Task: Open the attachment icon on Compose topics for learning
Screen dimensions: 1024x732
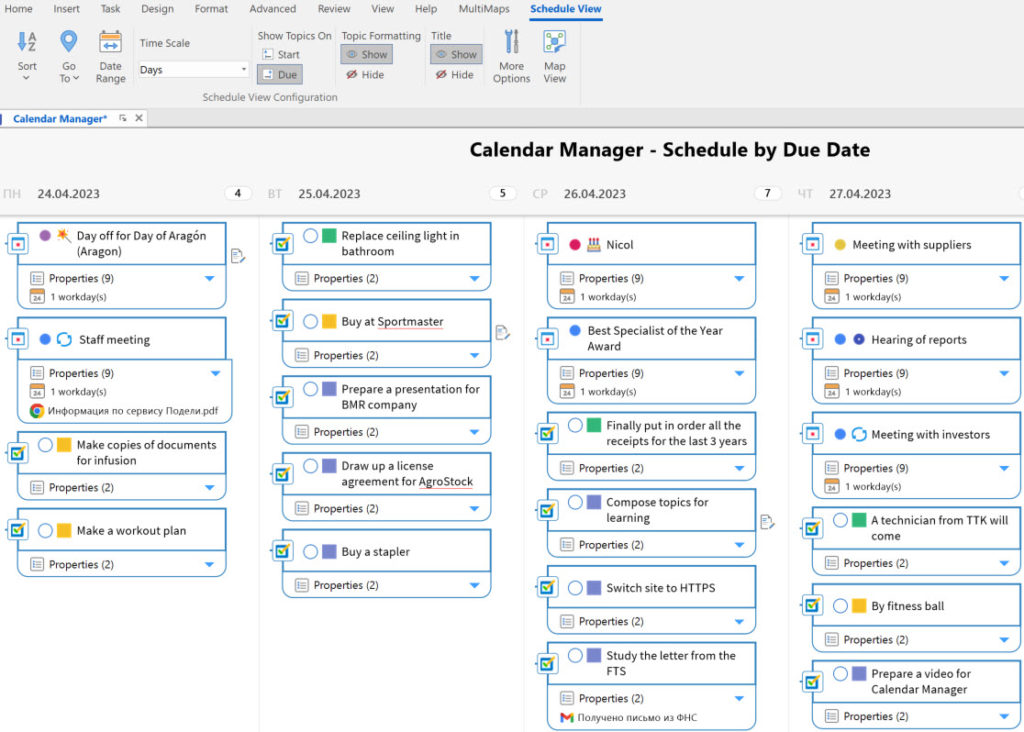Action: (767, 522)
